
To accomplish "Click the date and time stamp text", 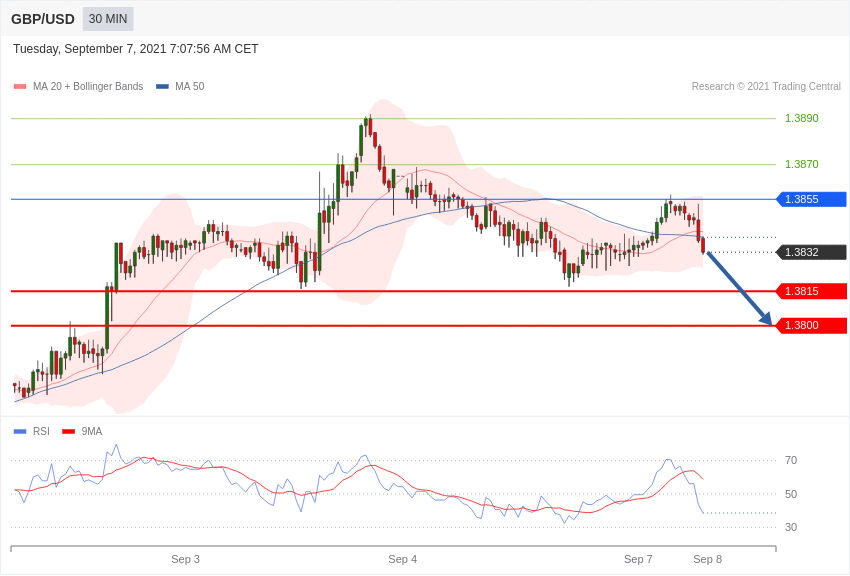I will [x=136, y=49].
